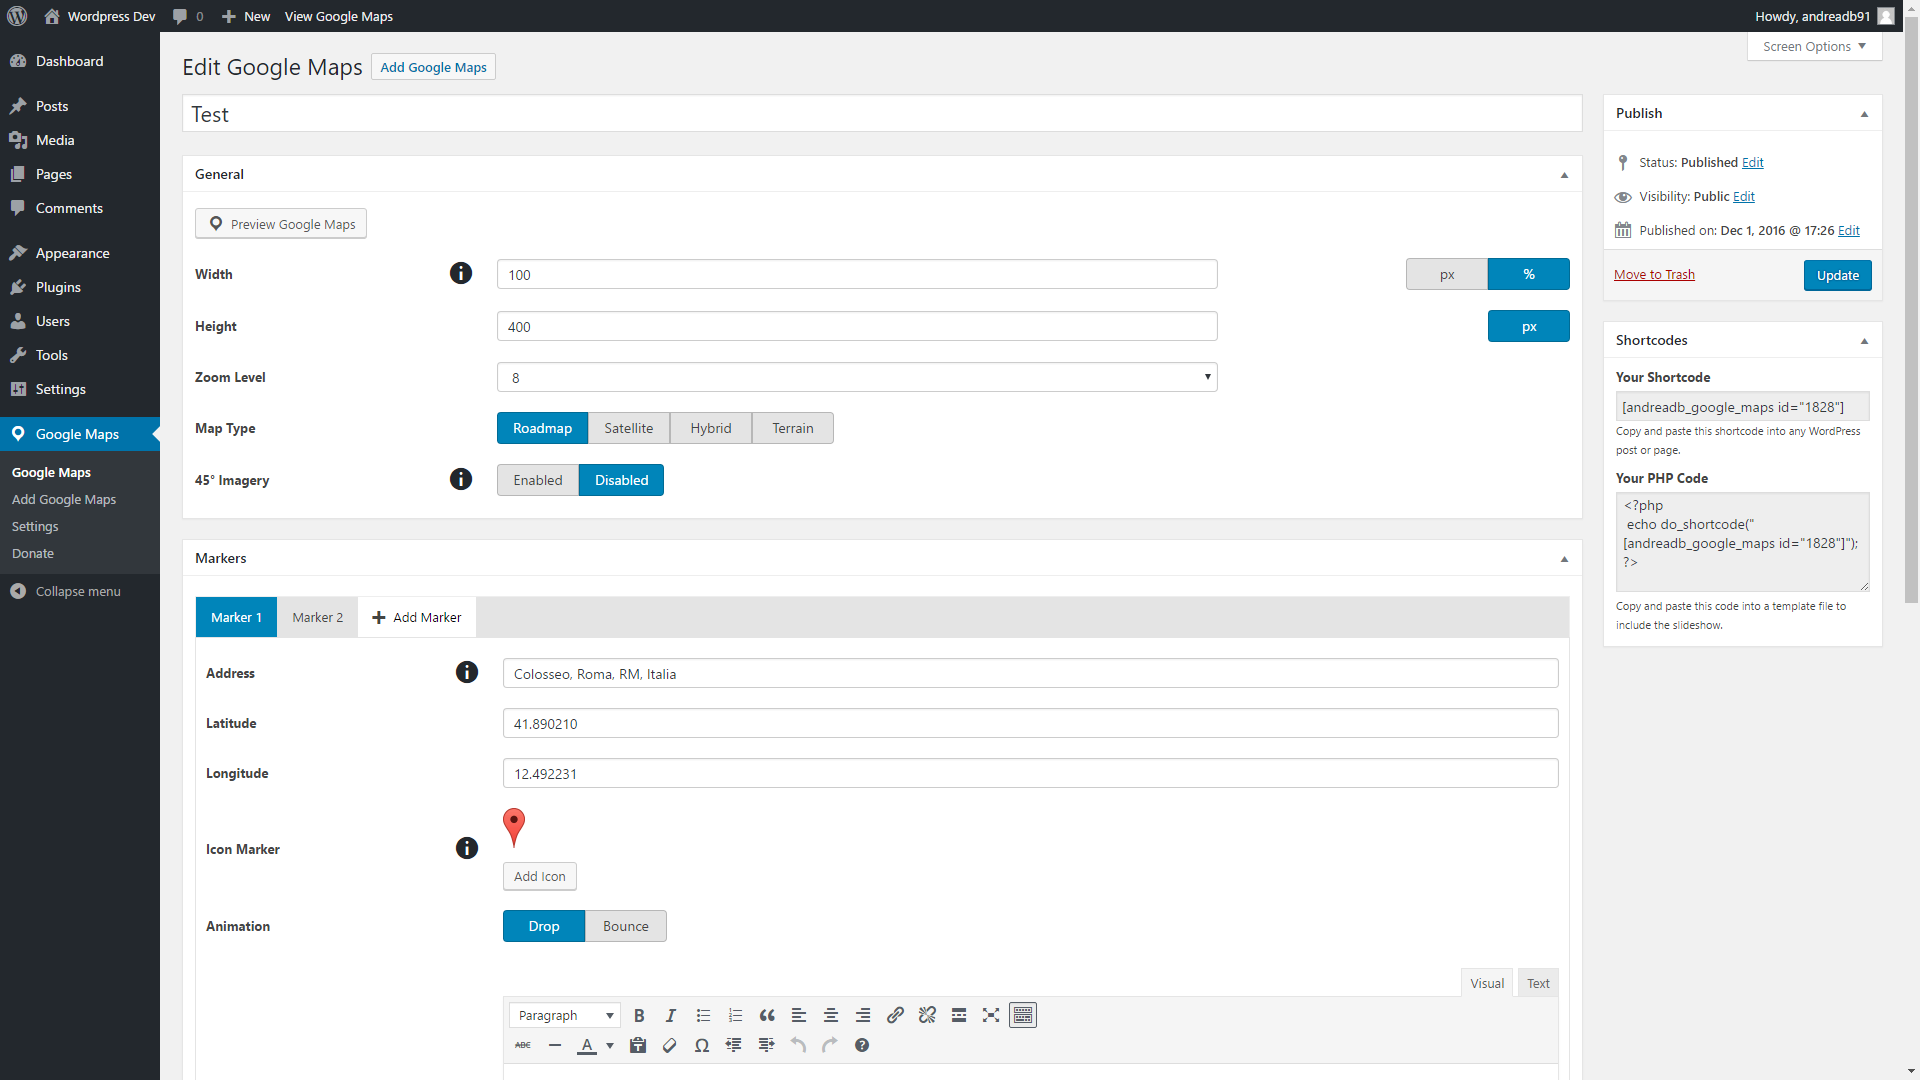Edit the Visibility setting
1920x1080 pixels.
pyautogui.click(x=1744, y=196)
